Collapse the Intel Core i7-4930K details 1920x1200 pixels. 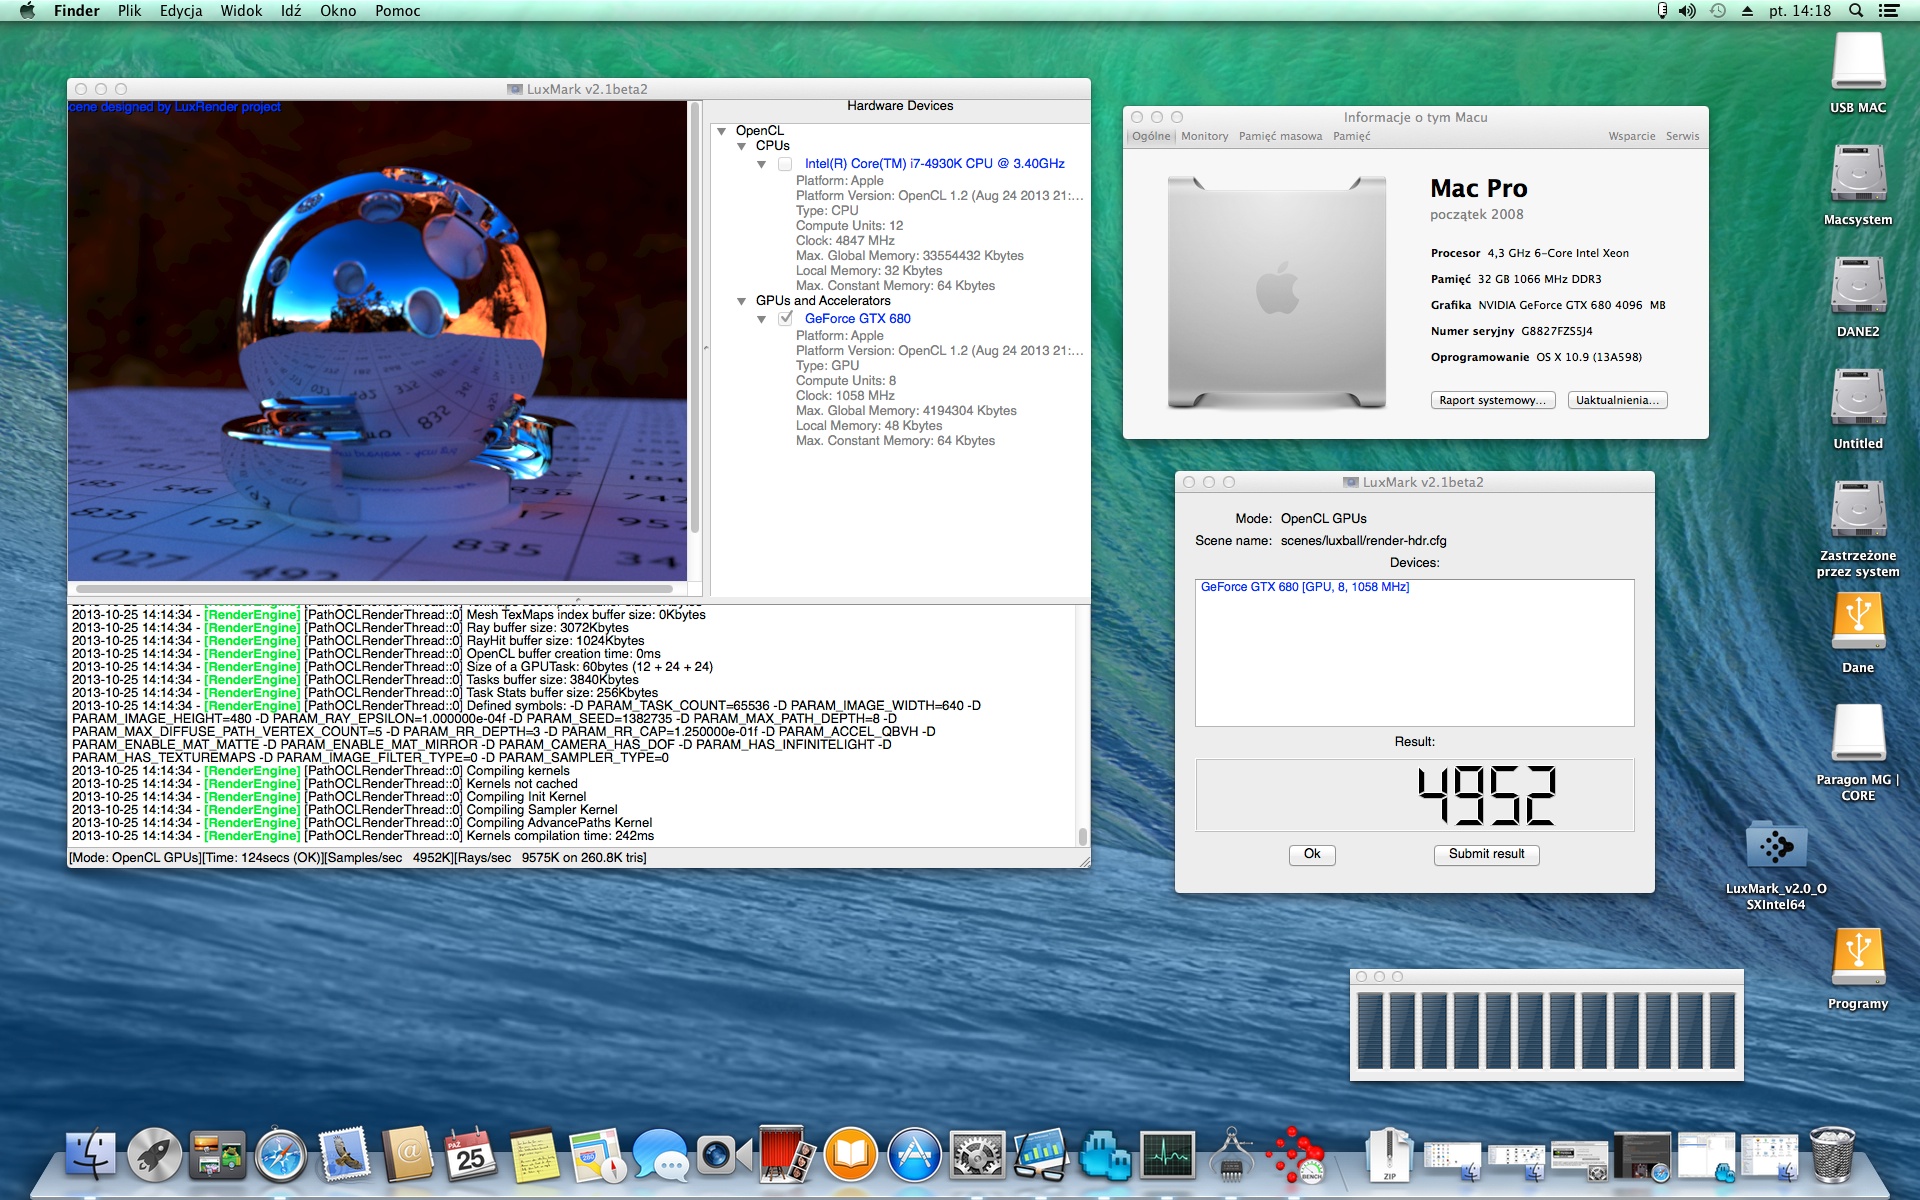pyautogui.click(x=761, y=164)
